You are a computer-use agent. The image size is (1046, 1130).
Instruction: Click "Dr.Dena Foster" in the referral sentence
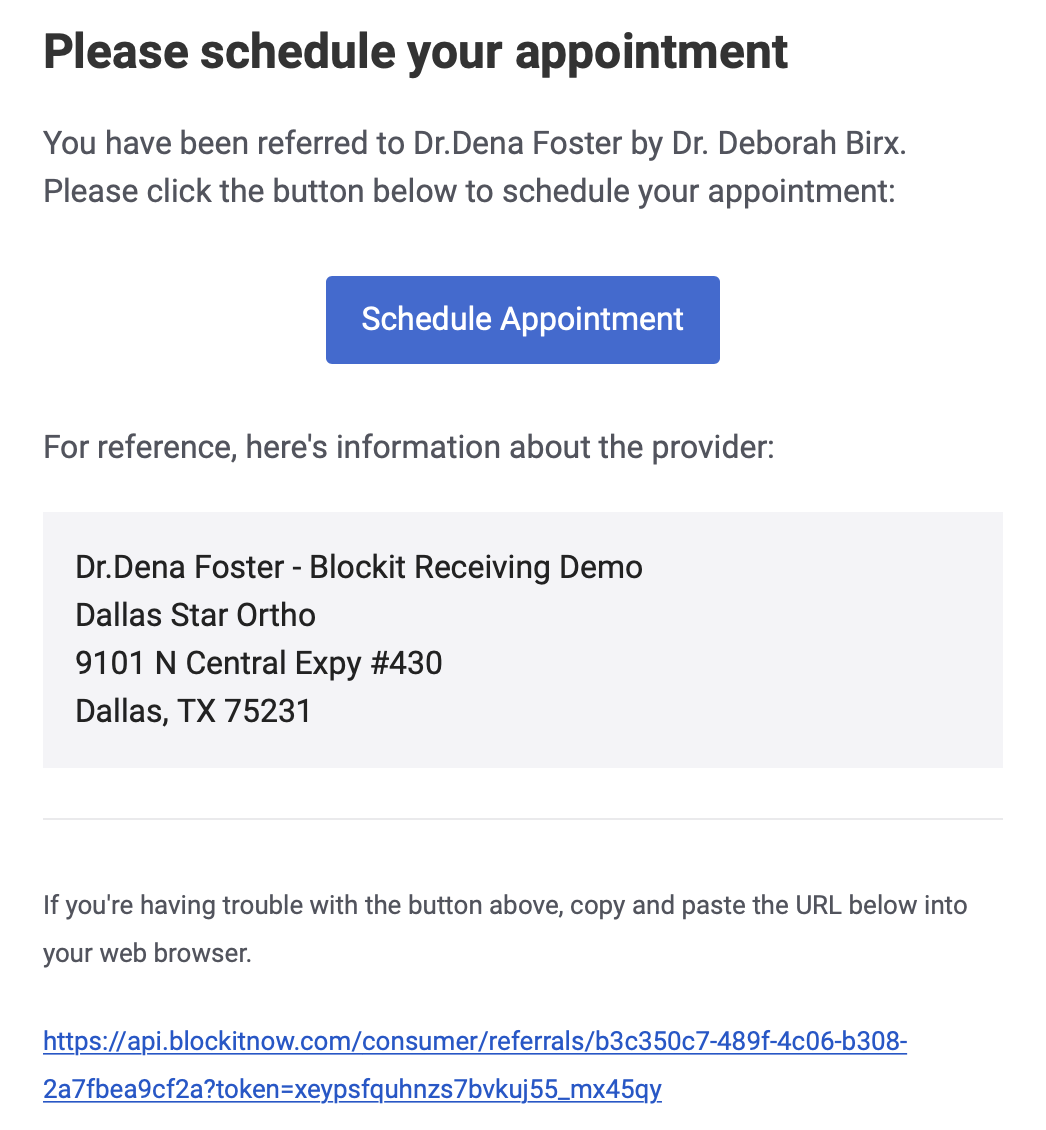(518, 143)
